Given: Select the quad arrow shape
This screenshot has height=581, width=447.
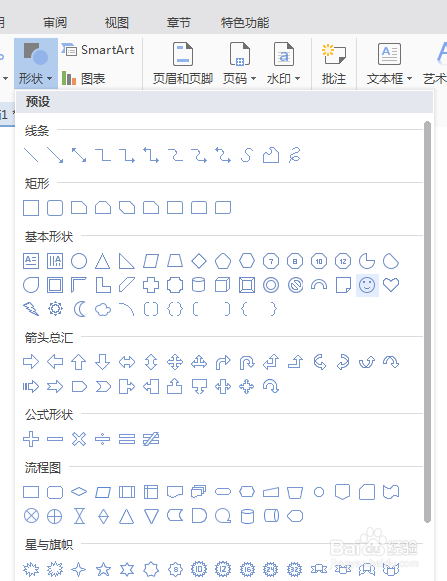Looking at the screenshot, I should pyautogui.click(x=175, y=362).
